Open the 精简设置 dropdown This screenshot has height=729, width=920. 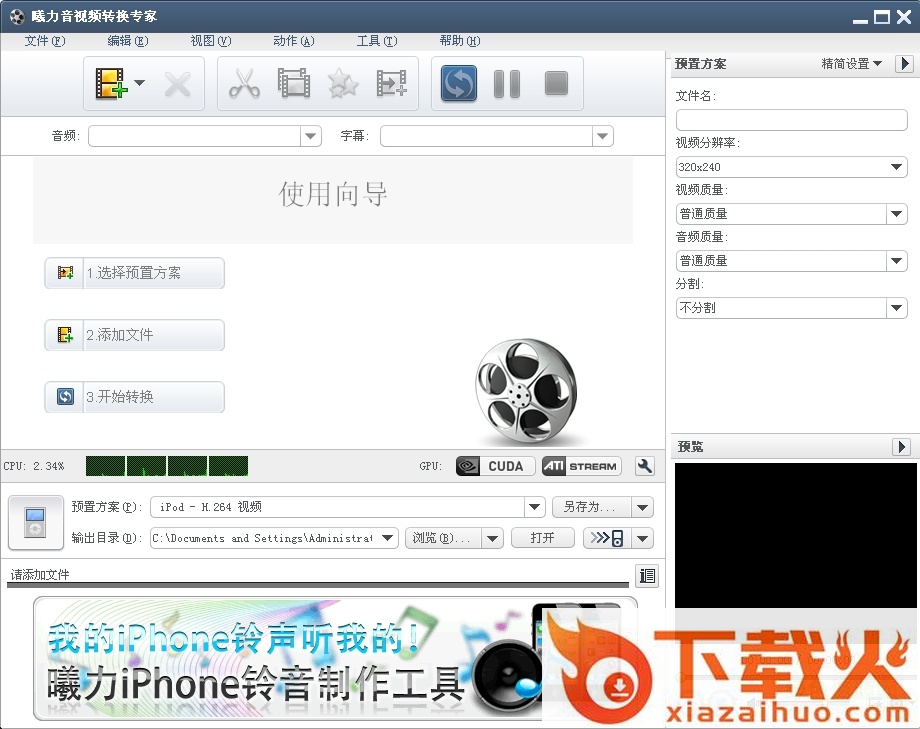[851, 63]
